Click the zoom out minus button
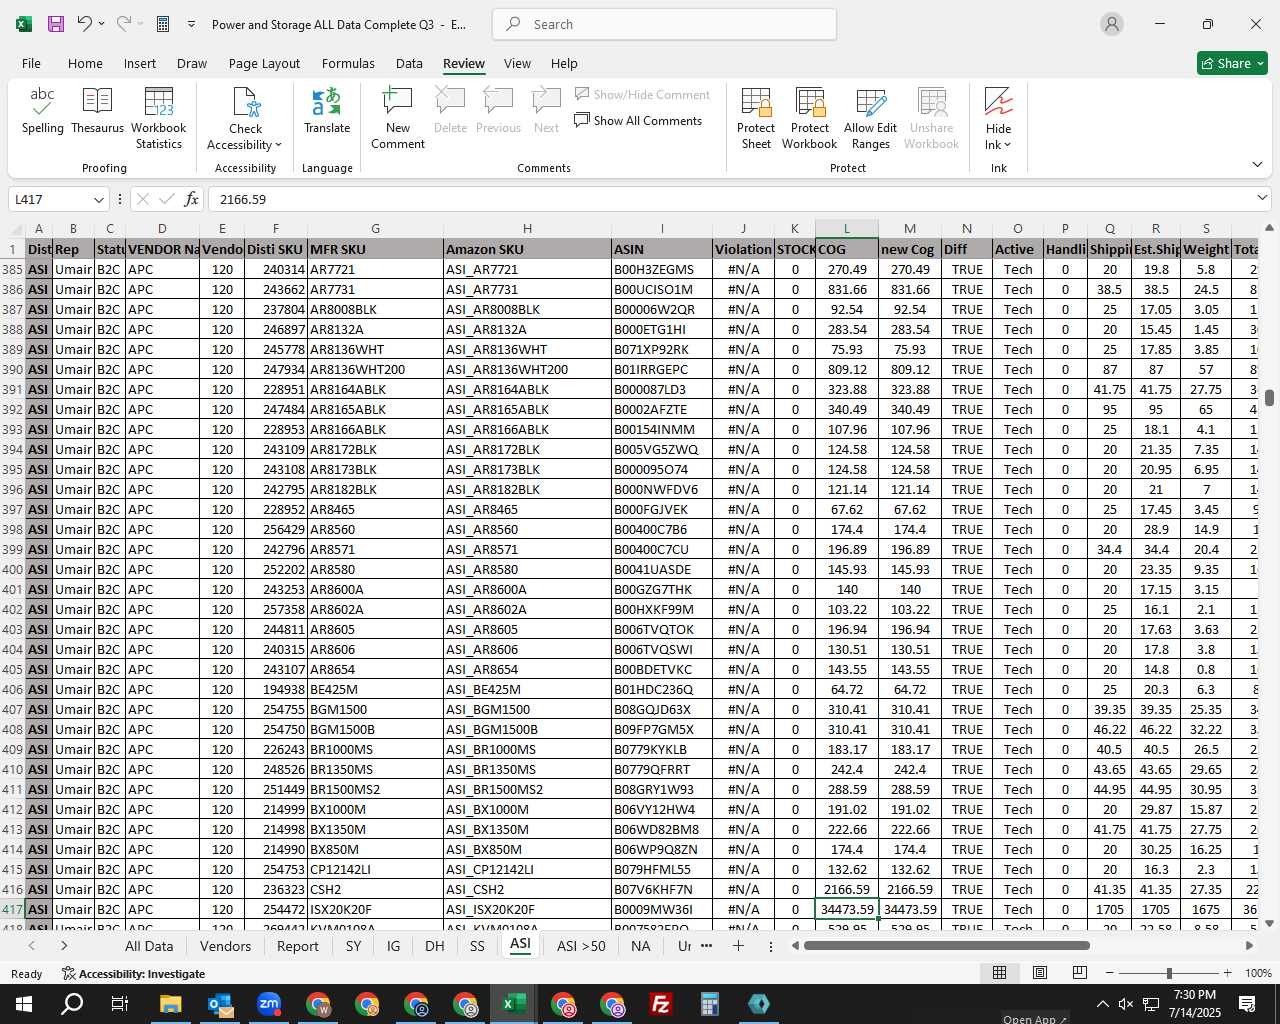Image resolution: width=1280 pixels, height=1024 pixels. [x=1110, y=973]
